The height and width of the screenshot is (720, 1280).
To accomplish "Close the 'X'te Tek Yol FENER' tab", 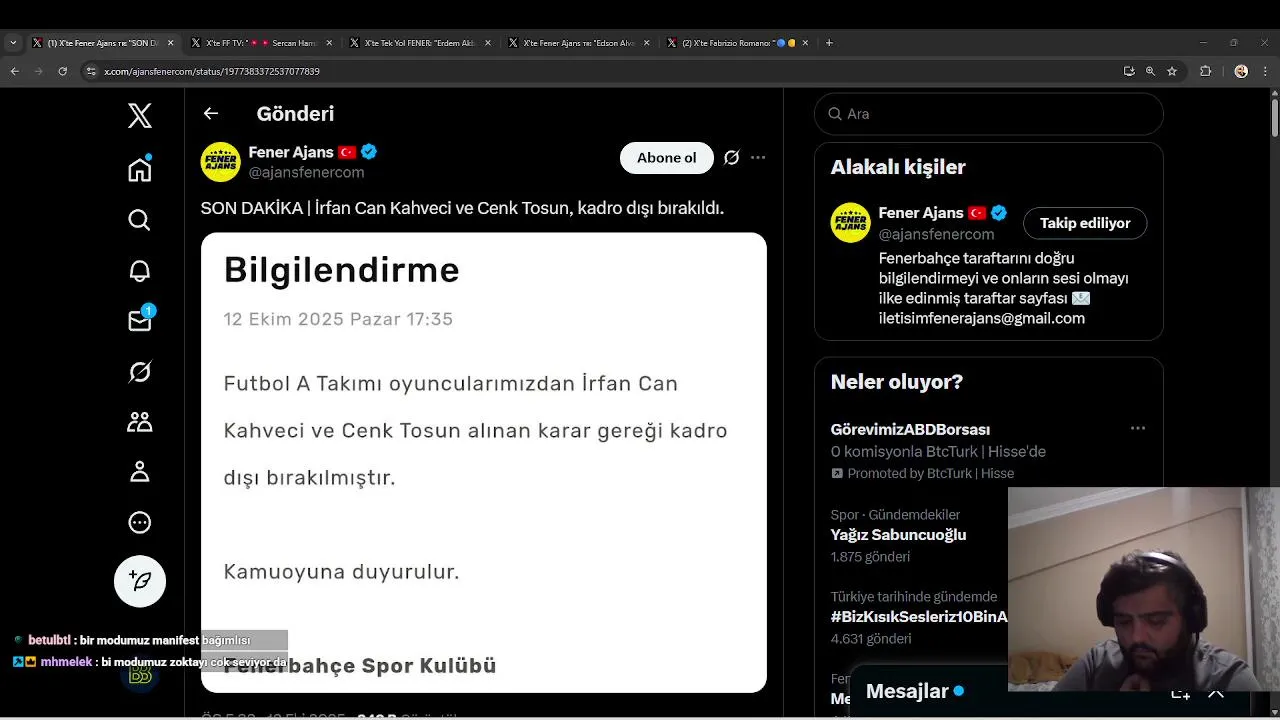I will [x=488, y=43].
